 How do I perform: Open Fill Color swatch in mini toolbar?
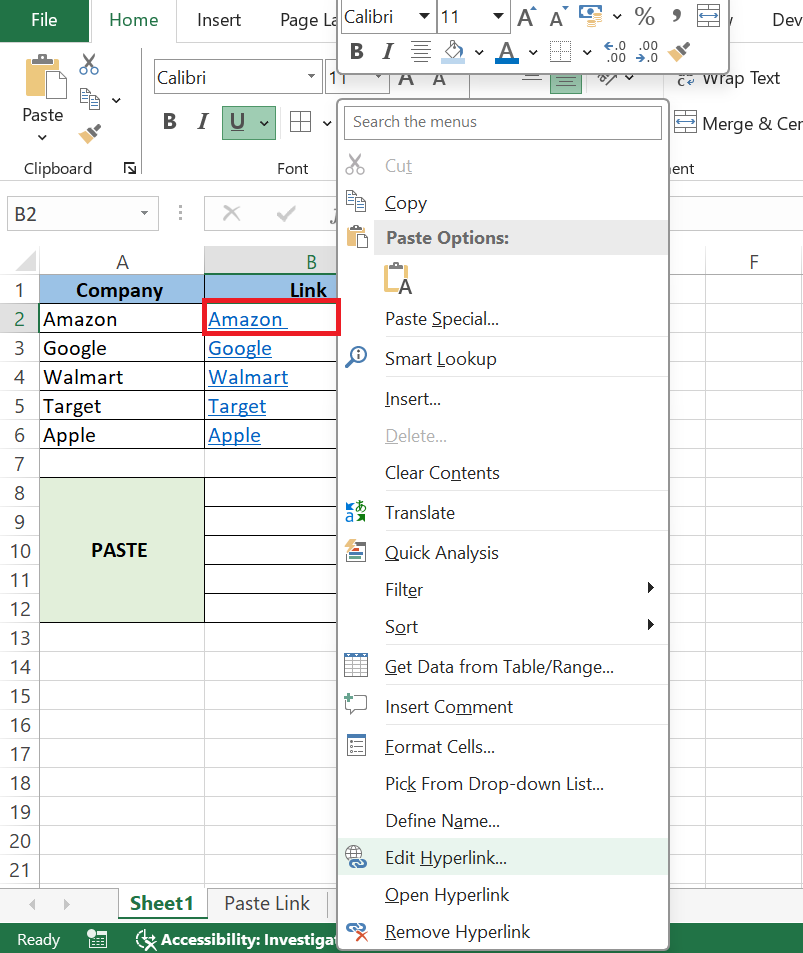tap(454, 52)
